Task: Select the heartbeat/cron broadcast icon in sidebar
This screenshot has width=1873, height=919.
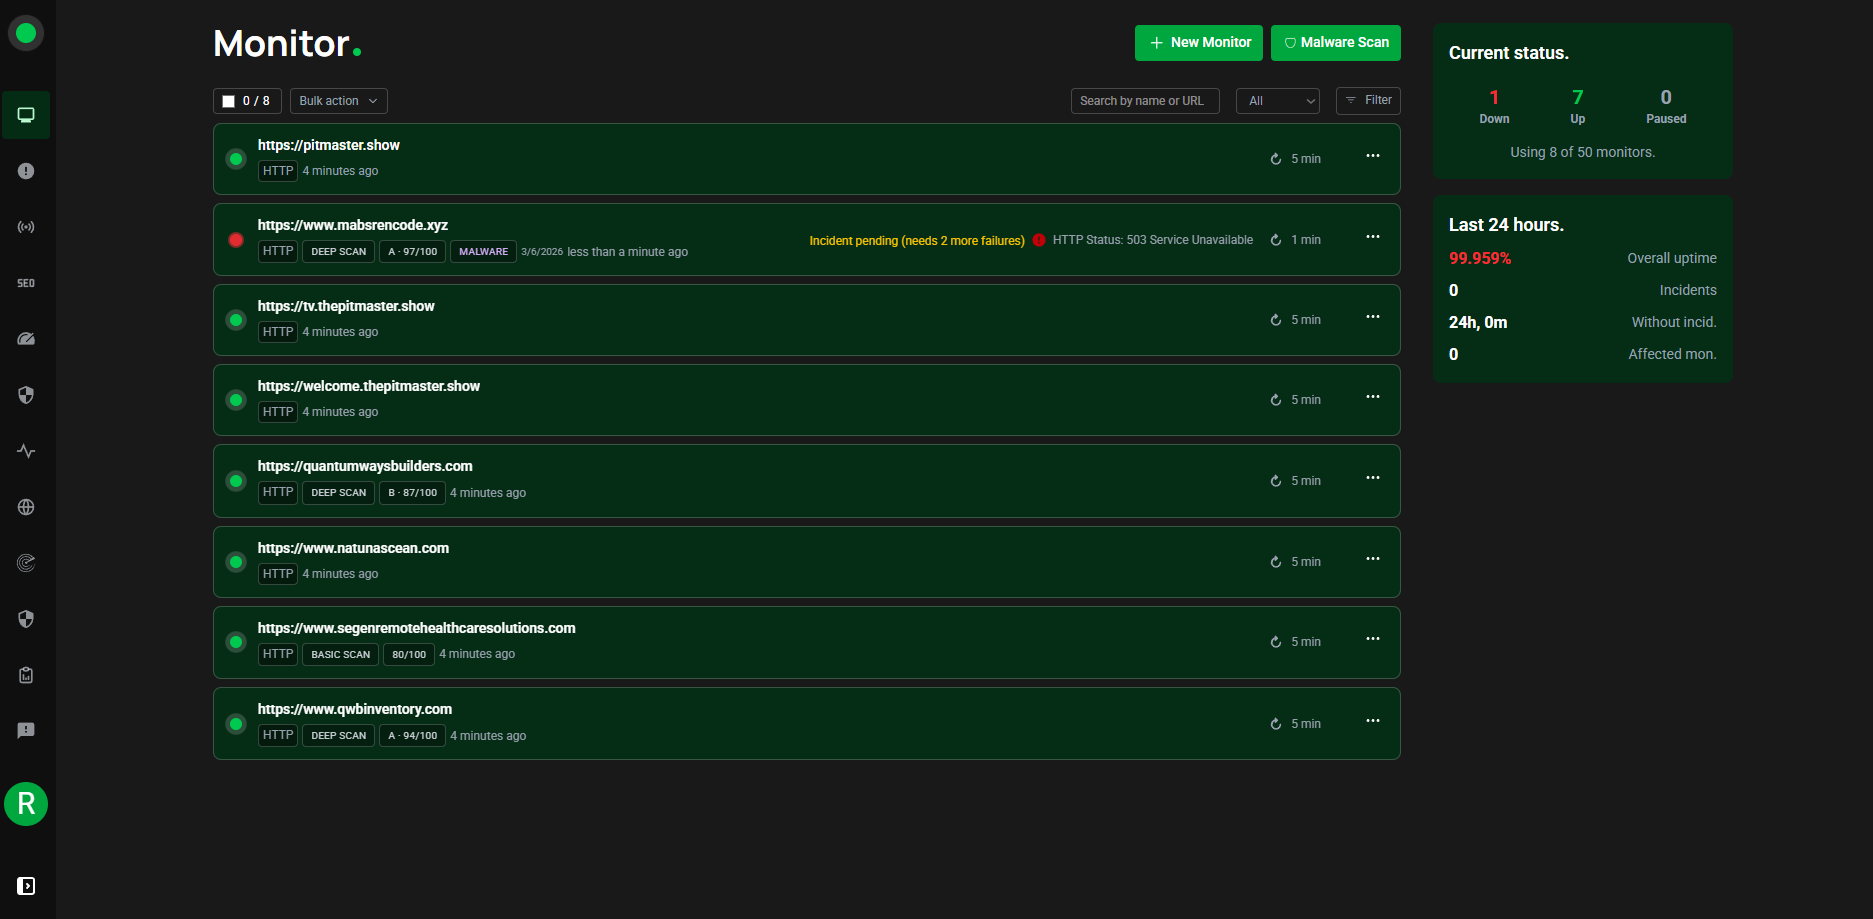Action: pos(26,226)
